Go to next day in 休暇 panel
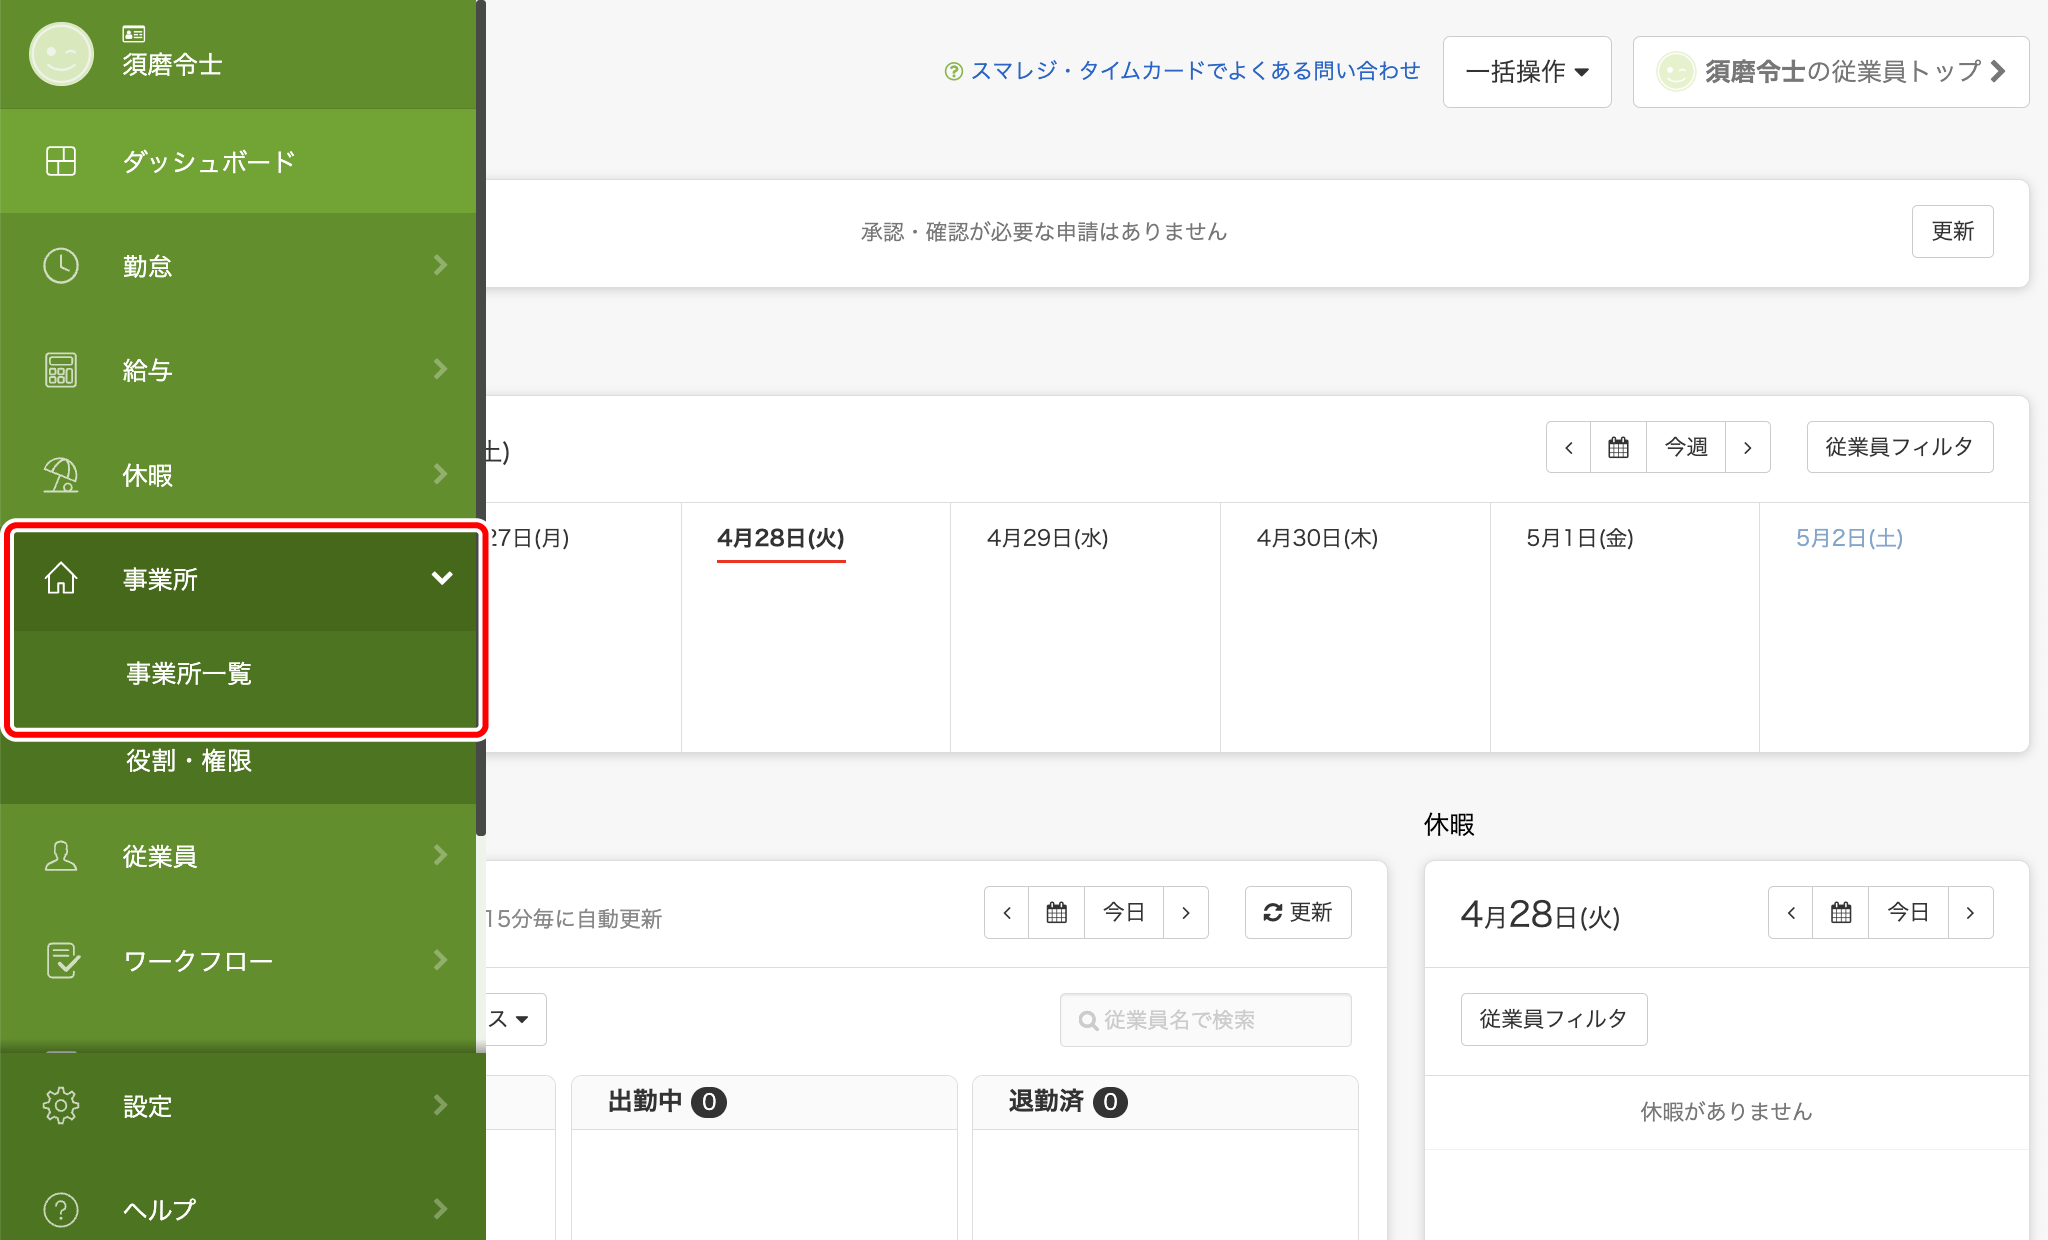The height and width of the screenshot is (1240, 2048). (x=1970, y=912)
